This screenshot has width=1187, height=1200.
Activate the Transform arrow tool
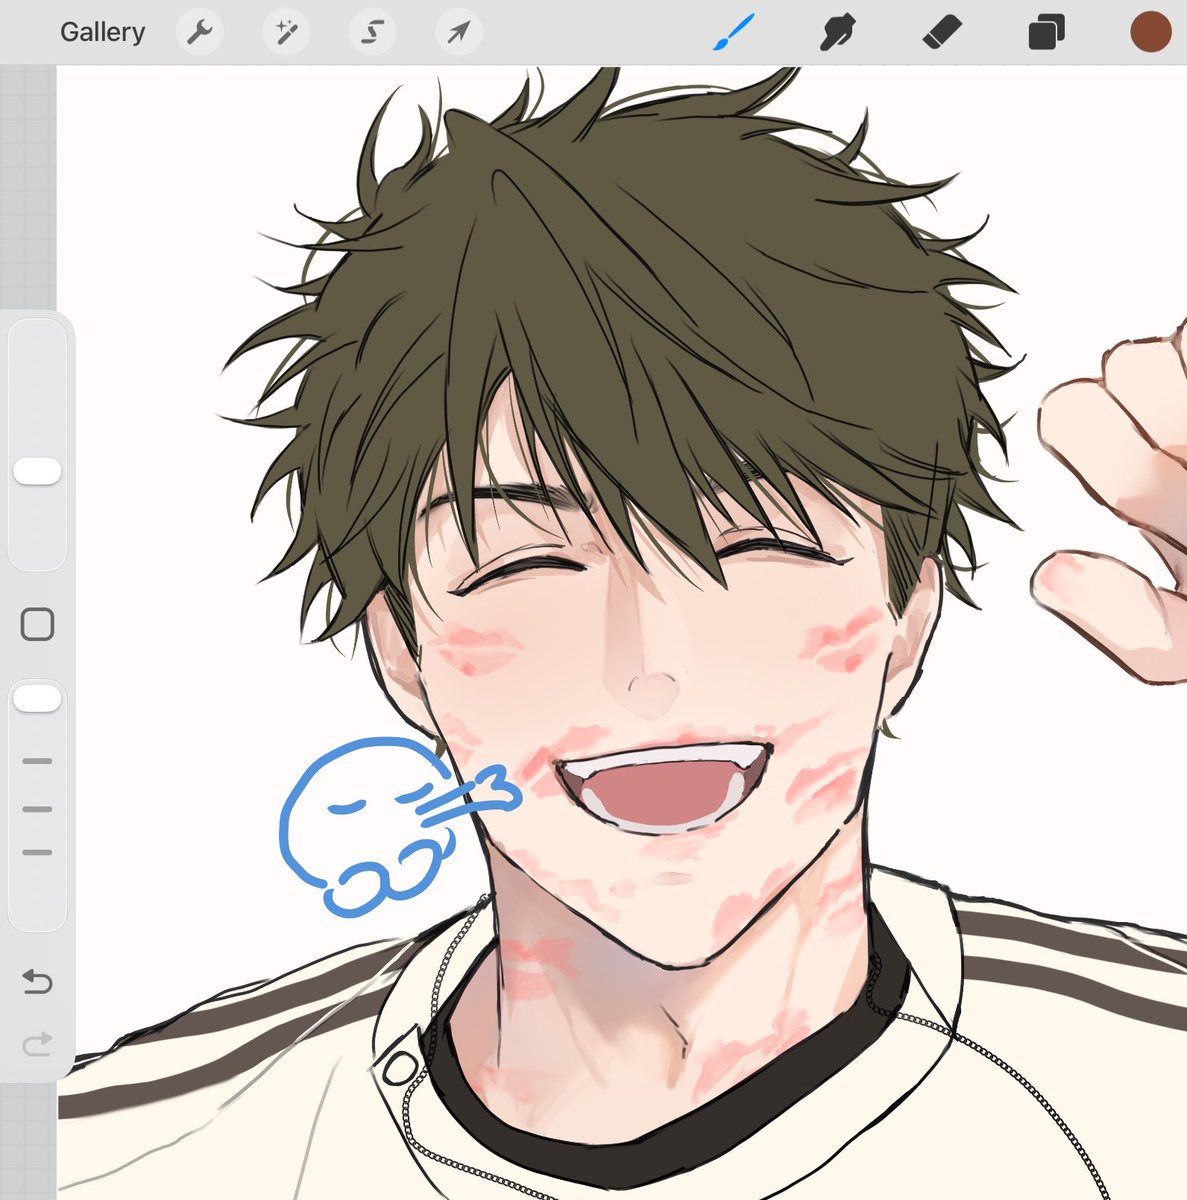458,32
